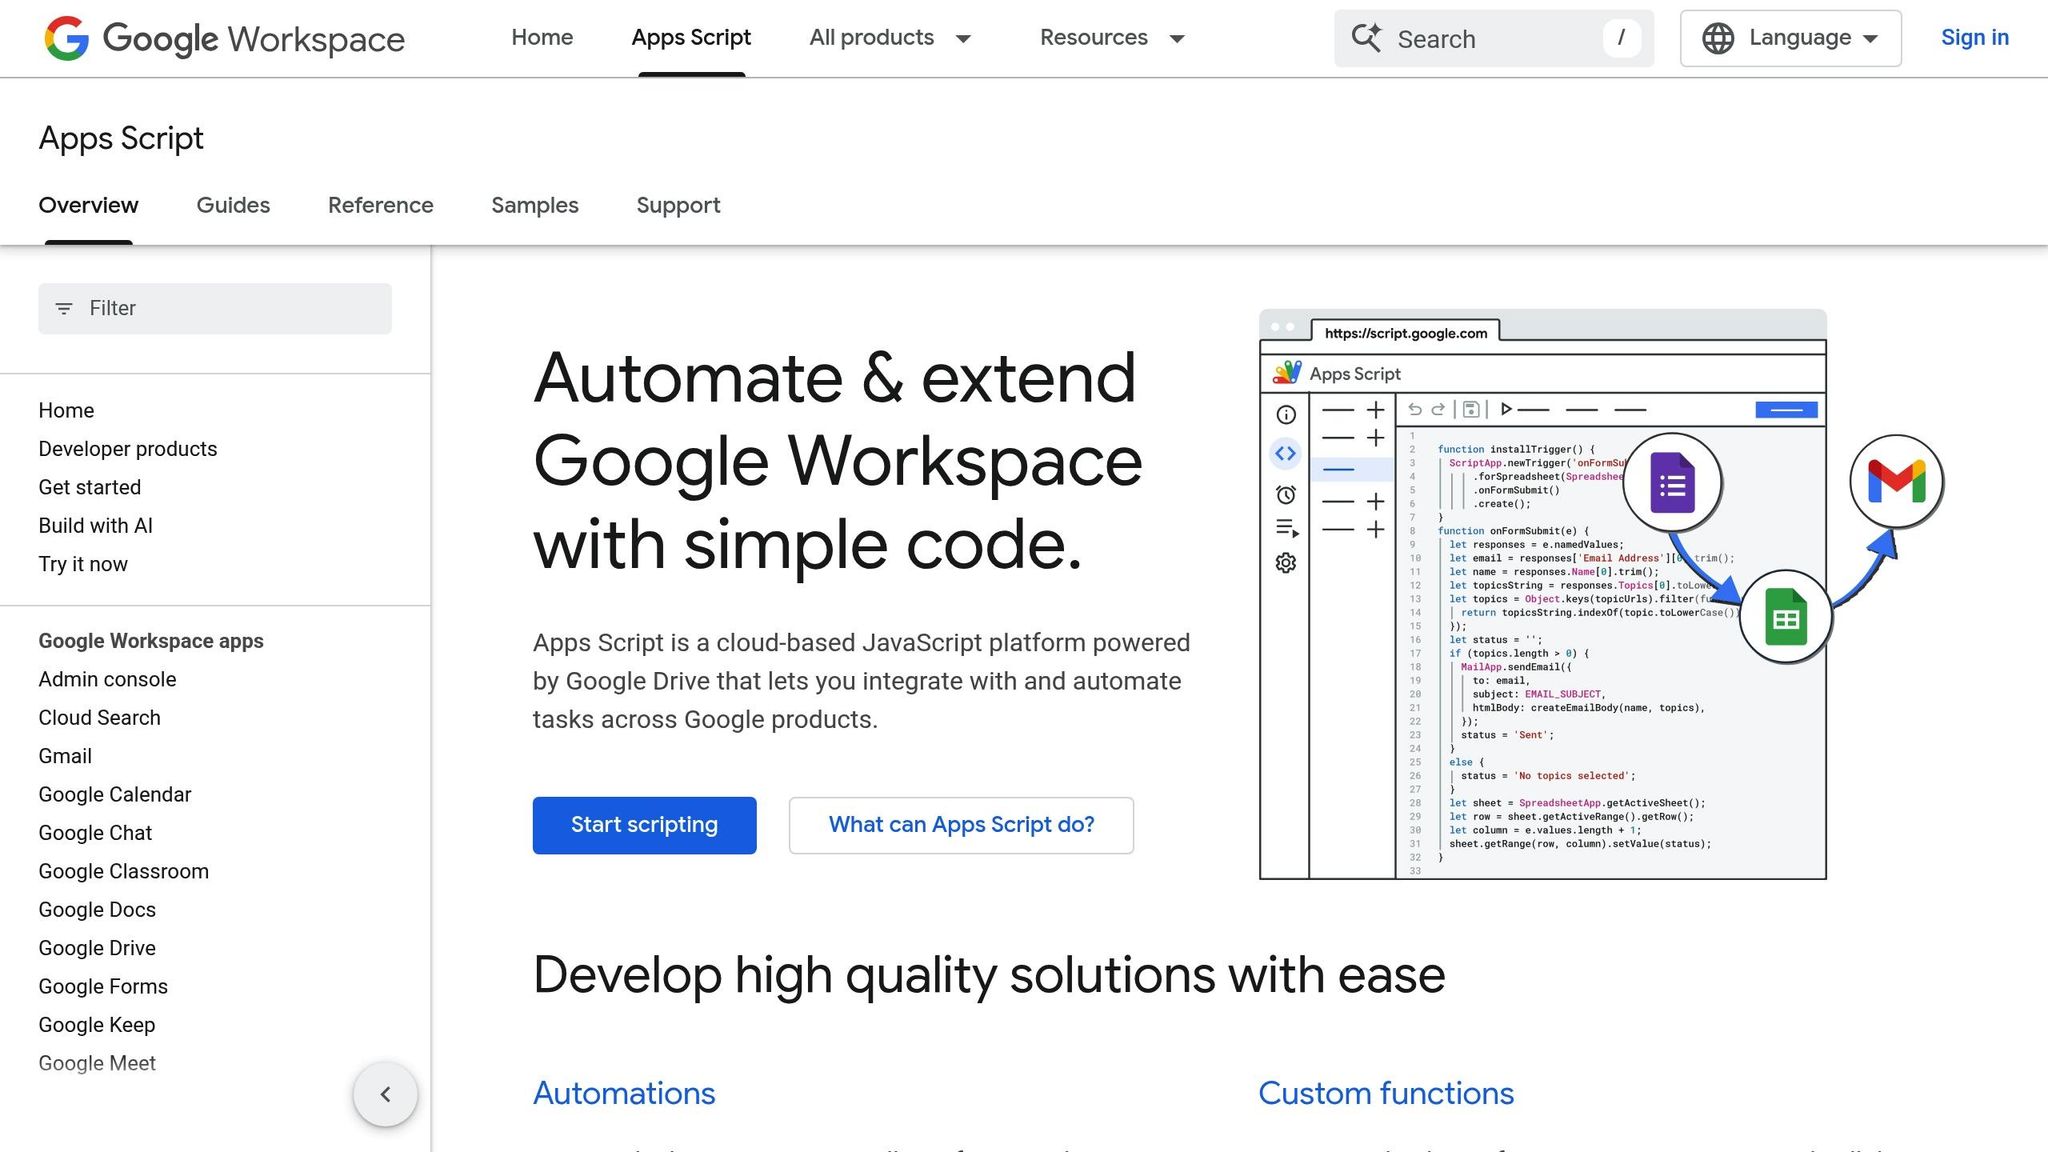
Task: Expand the All products dropdown
Action: (x=889, y=38)
